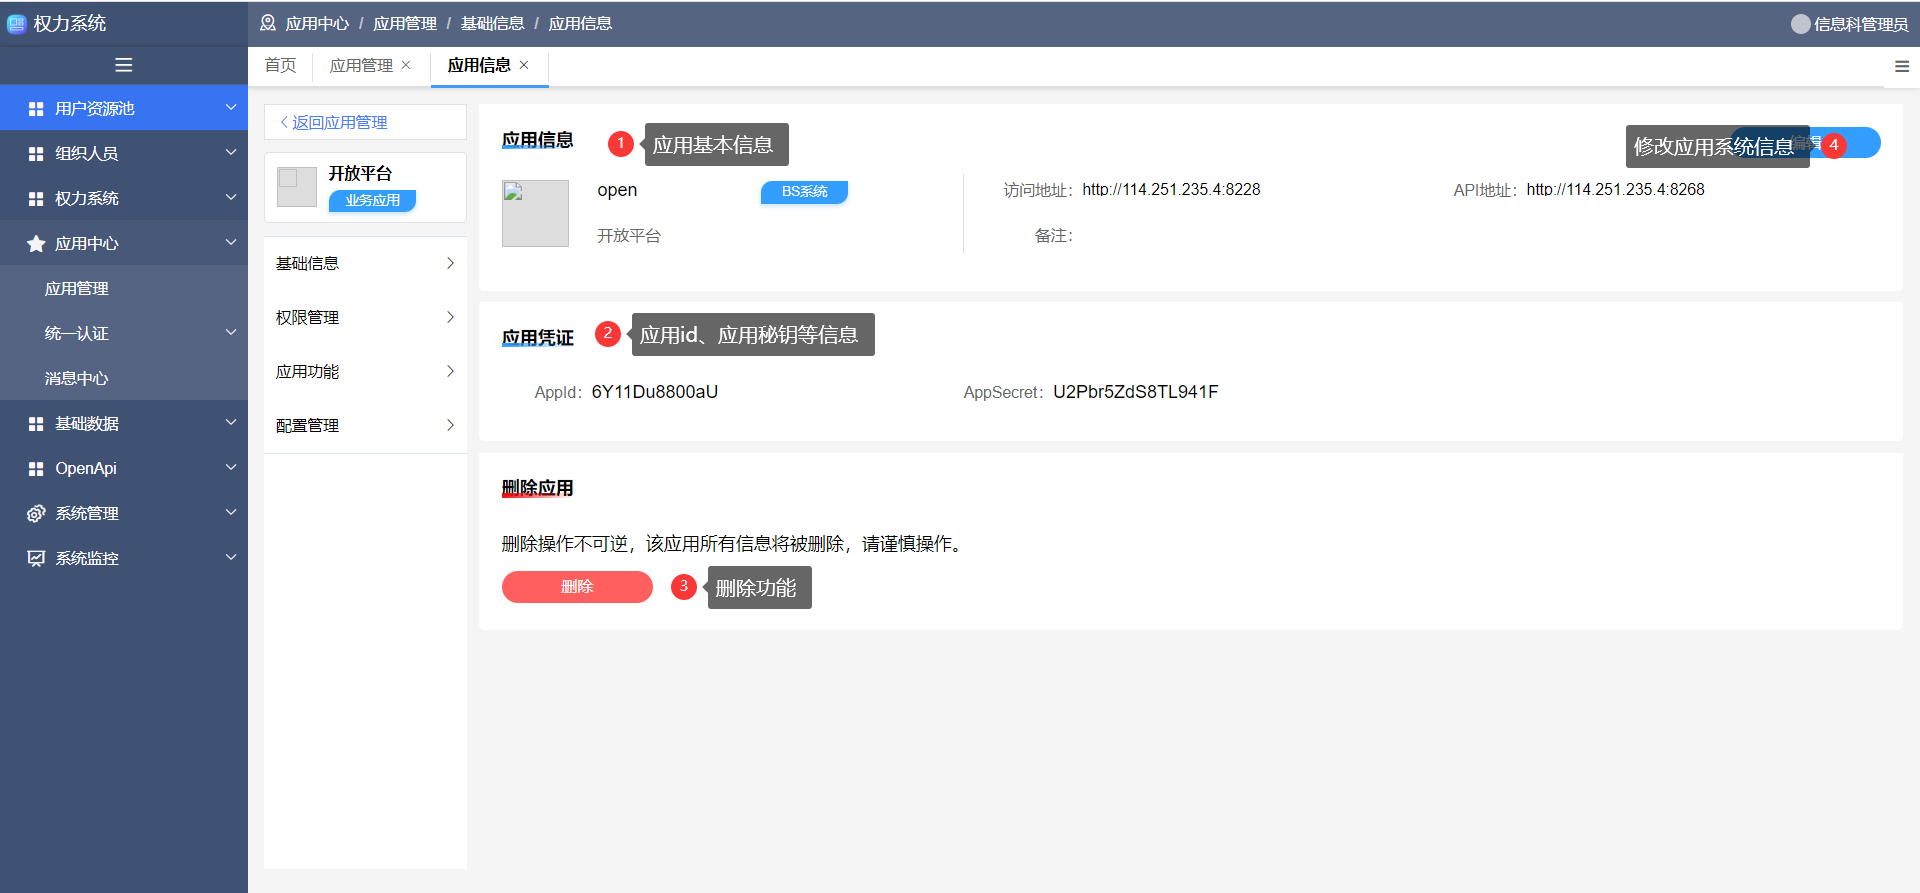Close the 应用管理 tab
The width and height of the screenshot is (1920, 893).
coord(406,65)
